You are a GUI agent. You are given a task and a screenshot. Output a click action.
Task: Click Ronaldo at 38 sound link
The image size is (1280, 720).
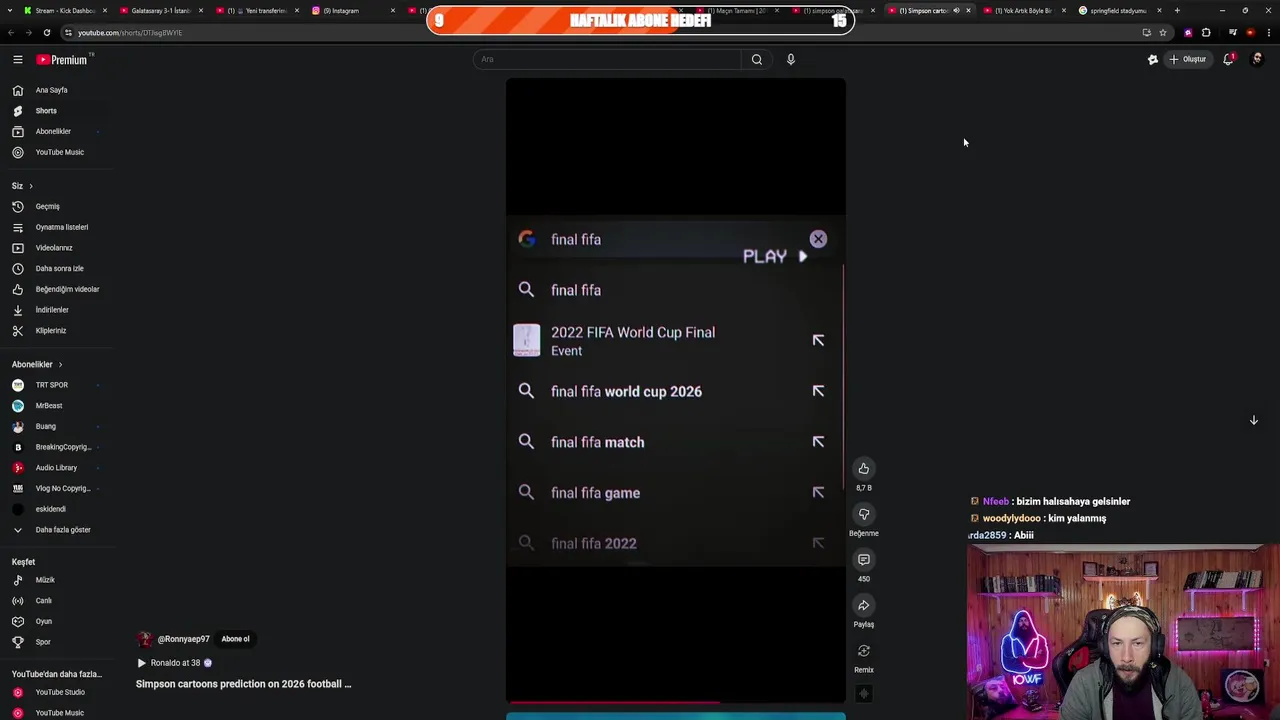click(x=175, y=663)
